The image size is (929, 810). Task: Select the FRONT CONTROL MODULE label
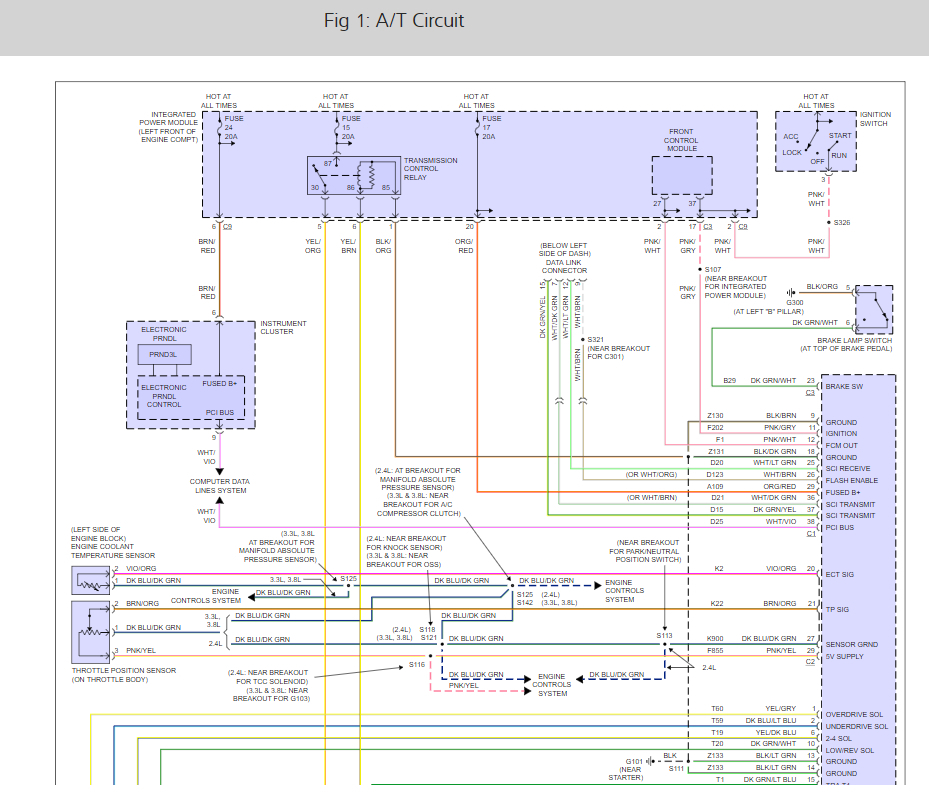681,140
